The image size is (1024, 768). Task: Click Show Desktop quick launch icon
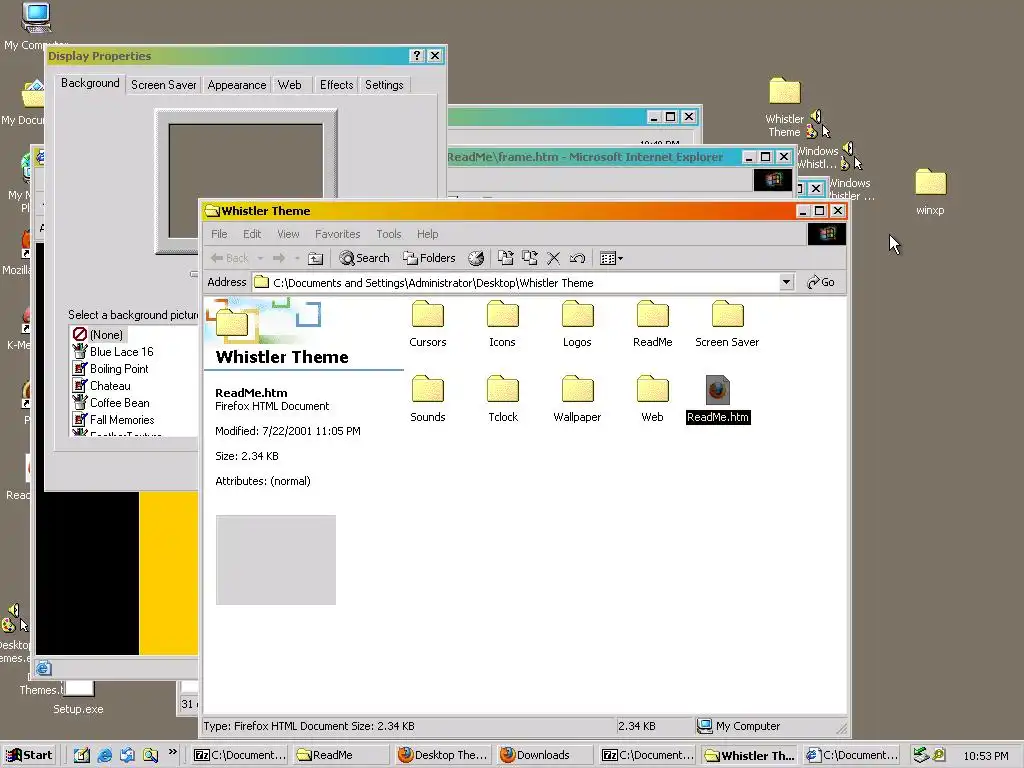[x=82, y=755]
